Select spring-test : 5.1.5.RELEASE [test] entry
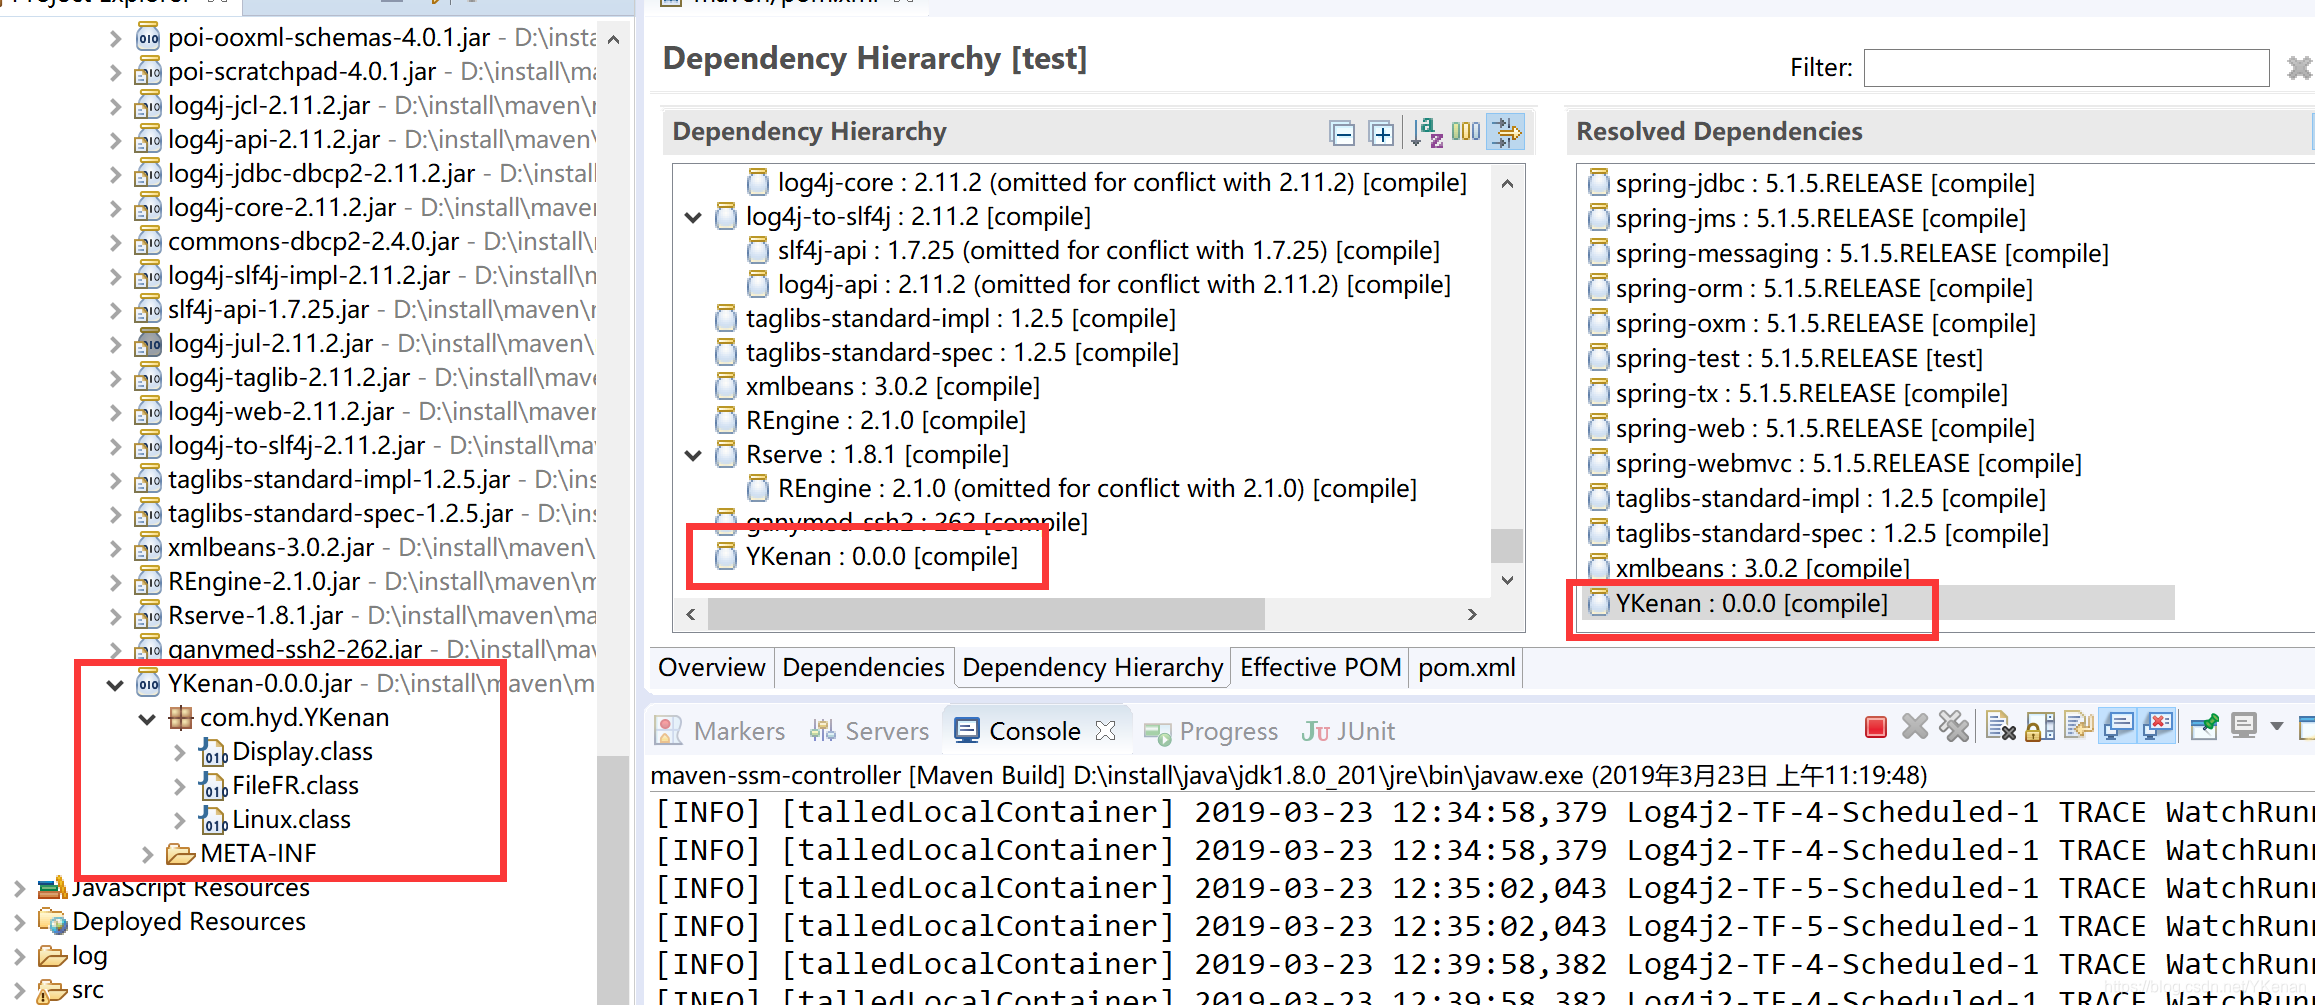Viewport: 2315px width, 1005px height. (1798, 359)
